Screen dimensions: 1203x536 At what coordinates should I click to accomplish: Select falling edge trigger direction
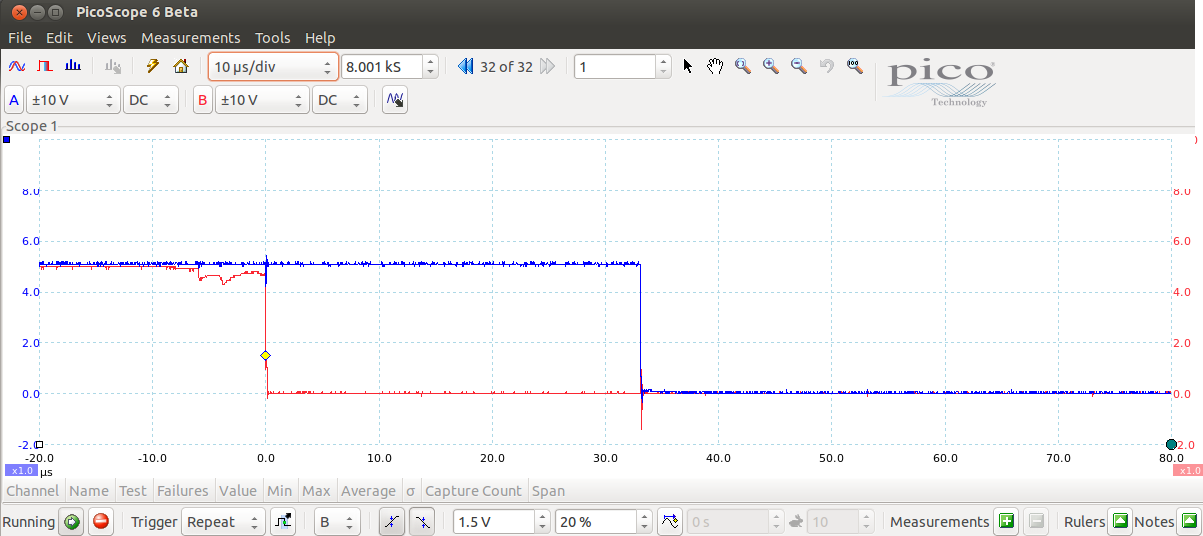[422, 521]
